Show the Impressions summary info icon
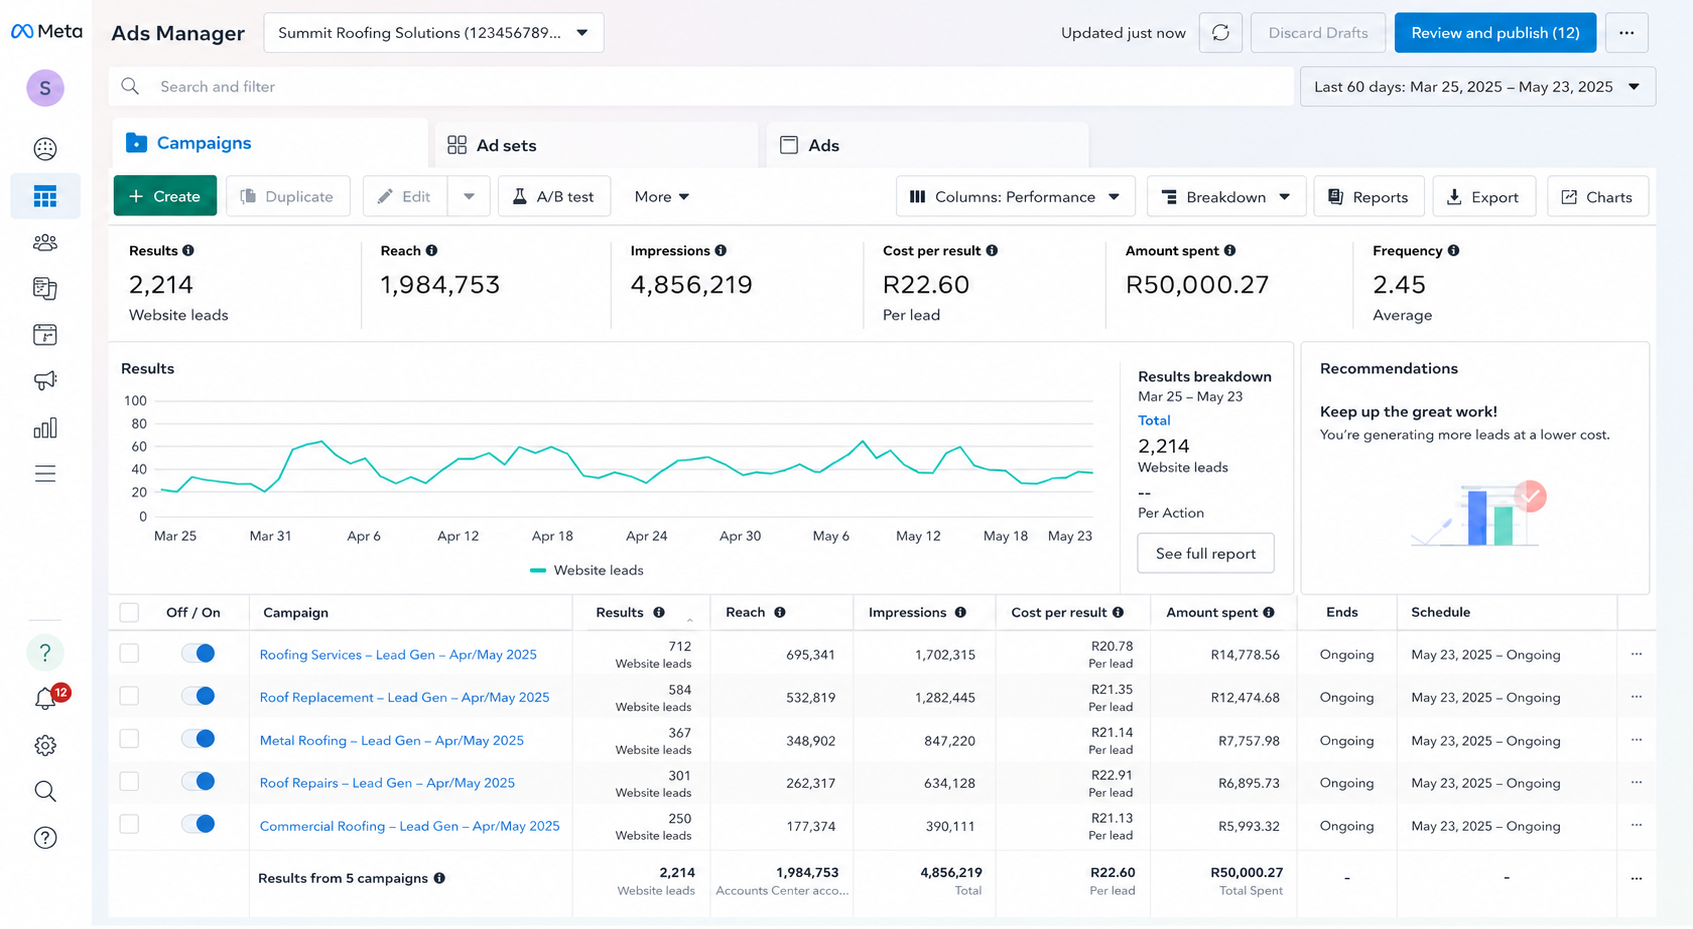The height and width of the screenshot is (929, 1693). [721, 251]
